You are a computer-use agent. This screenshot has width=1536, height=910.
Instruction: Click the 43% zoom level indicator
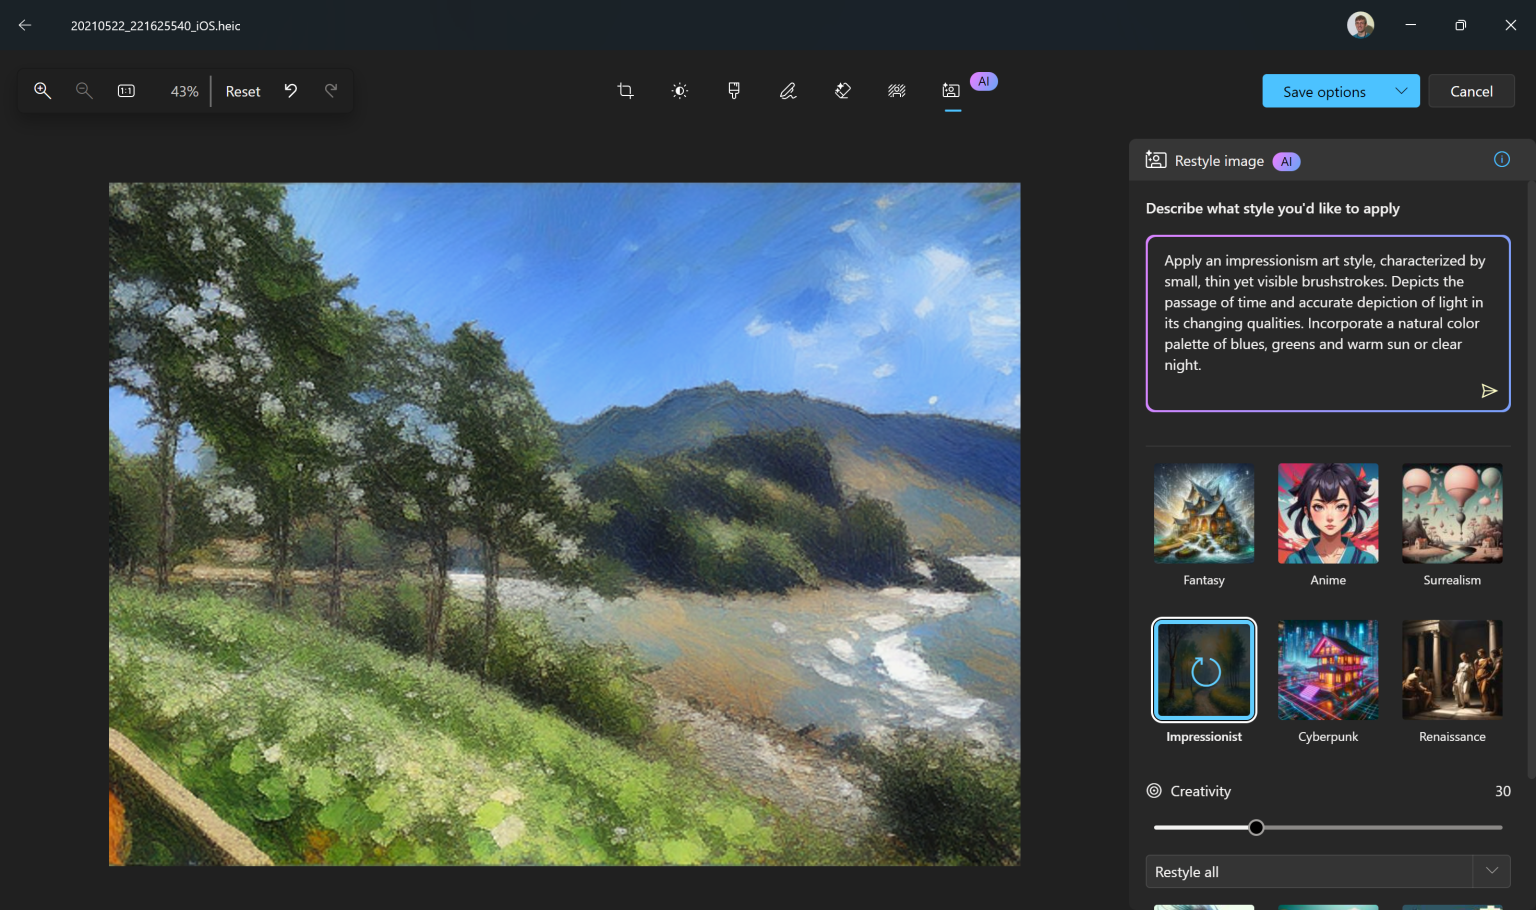pyautogui.click(x=184, y=90)
